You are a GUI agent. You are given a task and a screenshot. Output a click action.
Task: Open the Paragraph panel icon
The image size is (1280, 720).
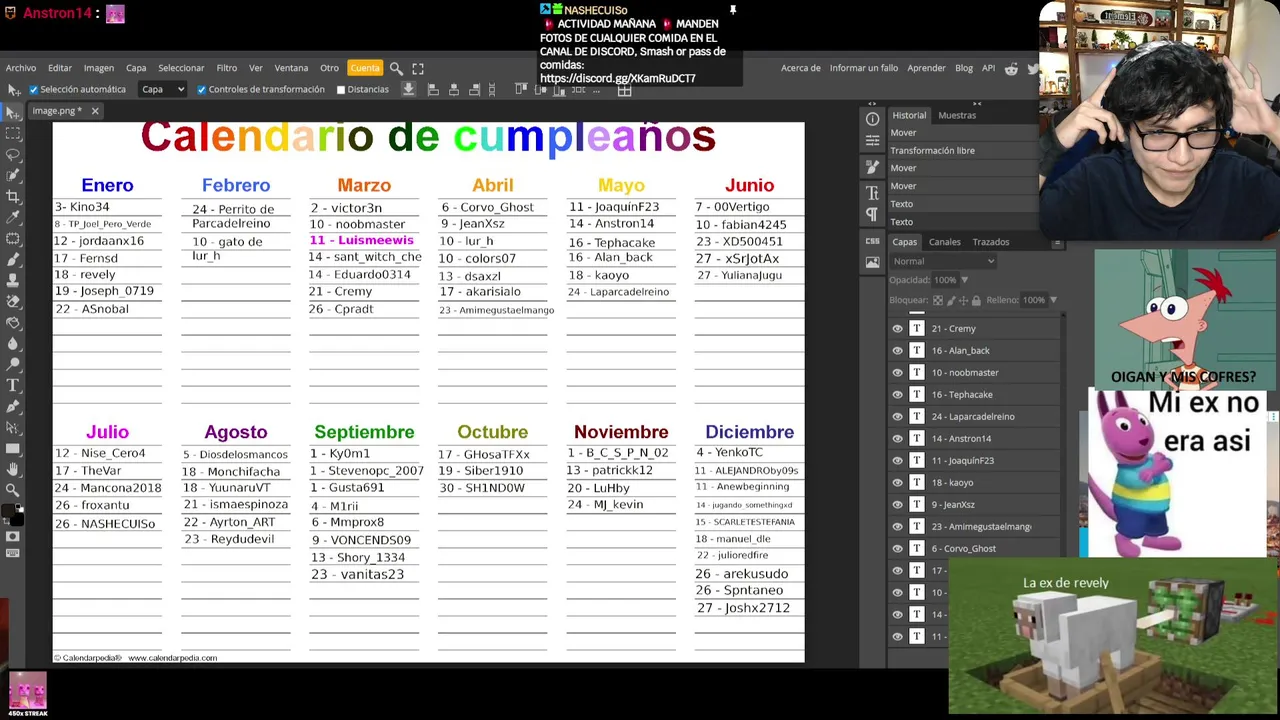click(x=873, y=215)
